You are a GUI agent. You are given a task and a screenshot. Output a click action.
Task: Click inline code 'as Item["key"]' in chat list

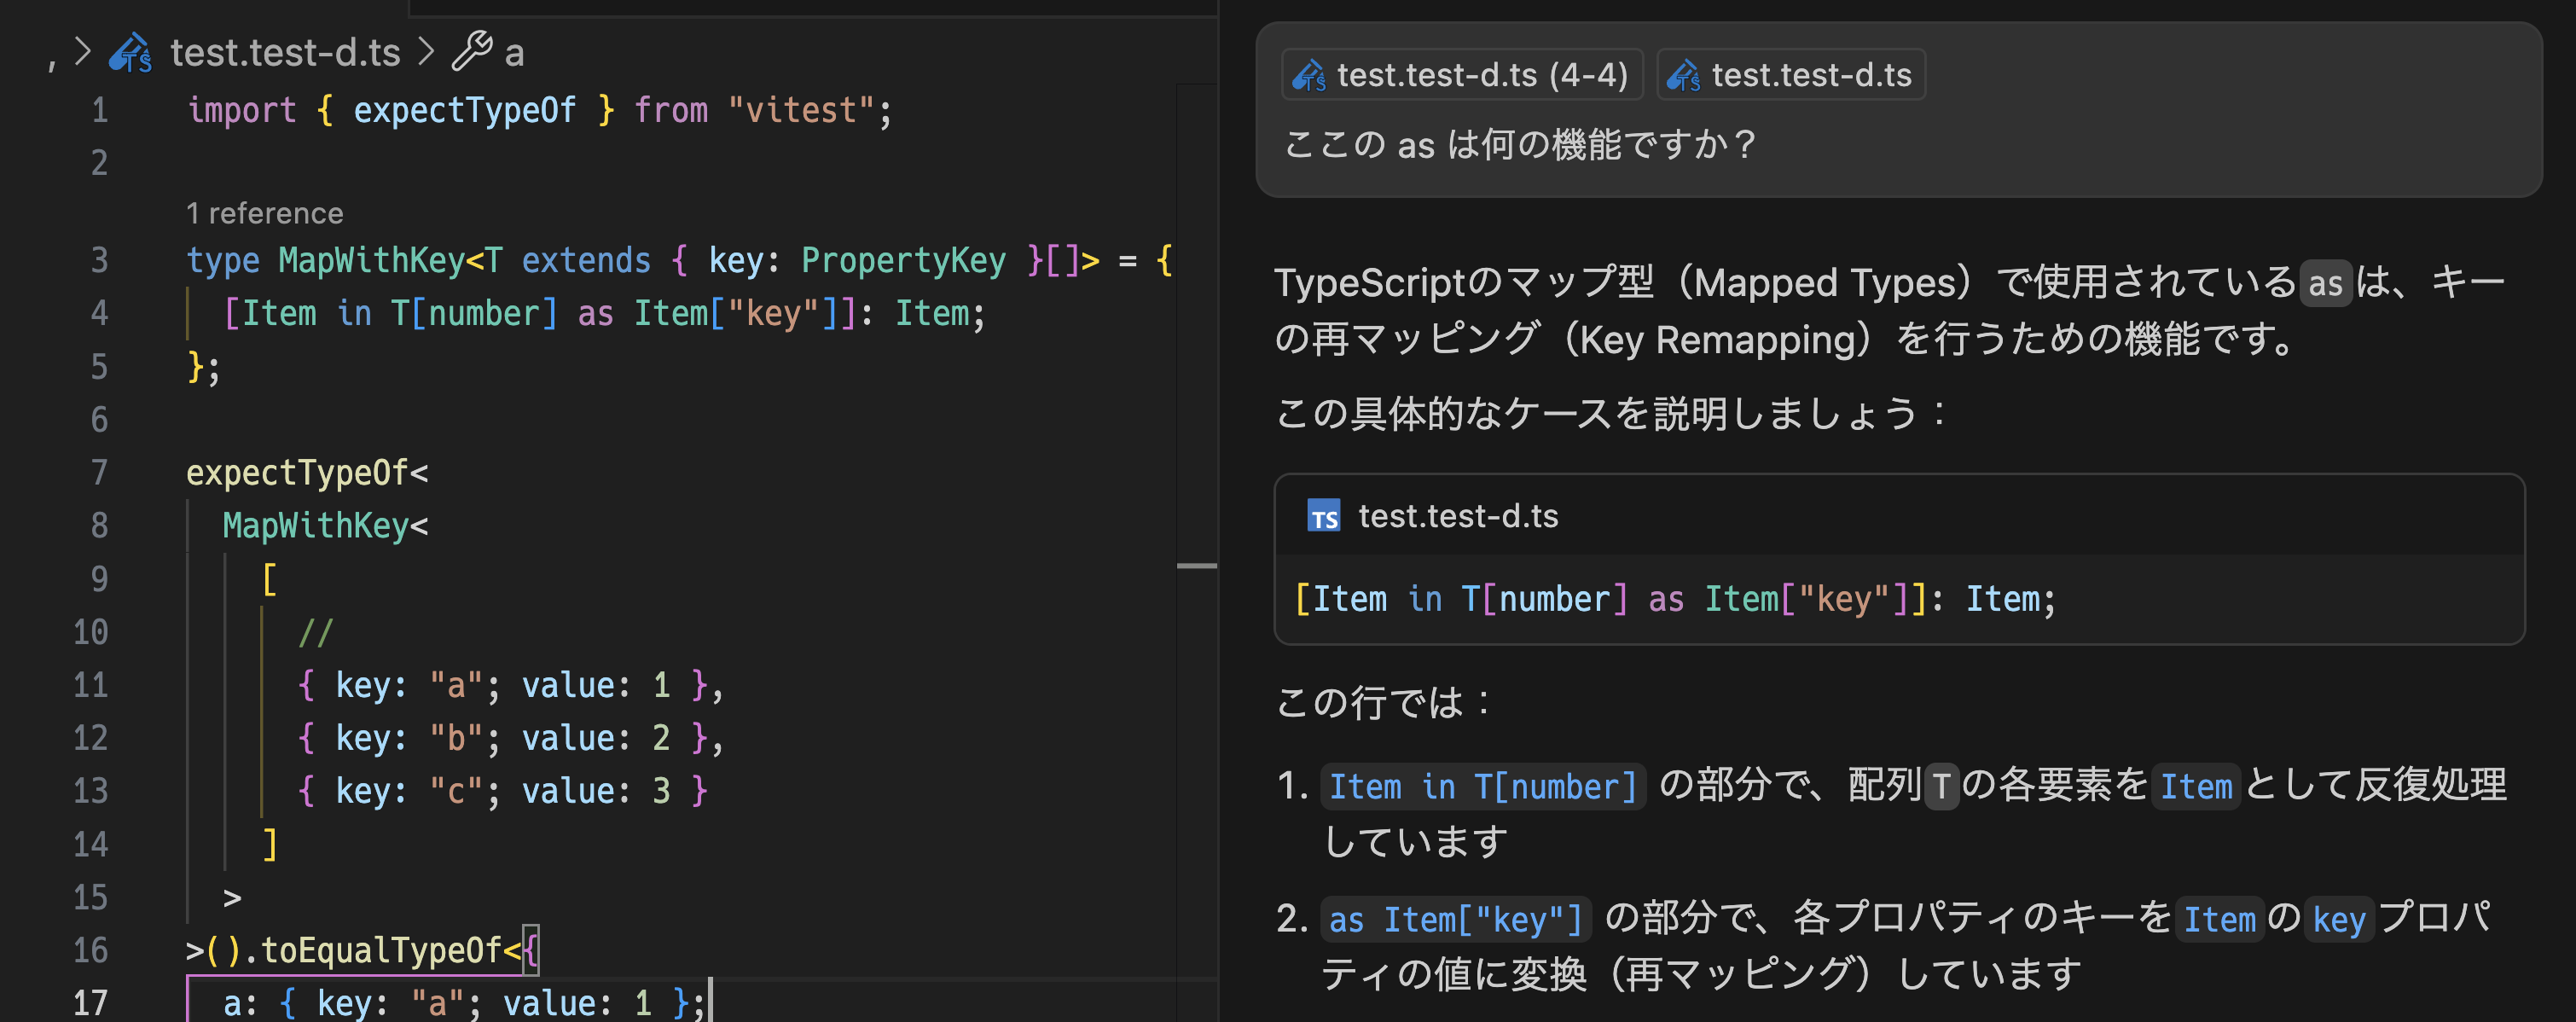(1456, 920)
